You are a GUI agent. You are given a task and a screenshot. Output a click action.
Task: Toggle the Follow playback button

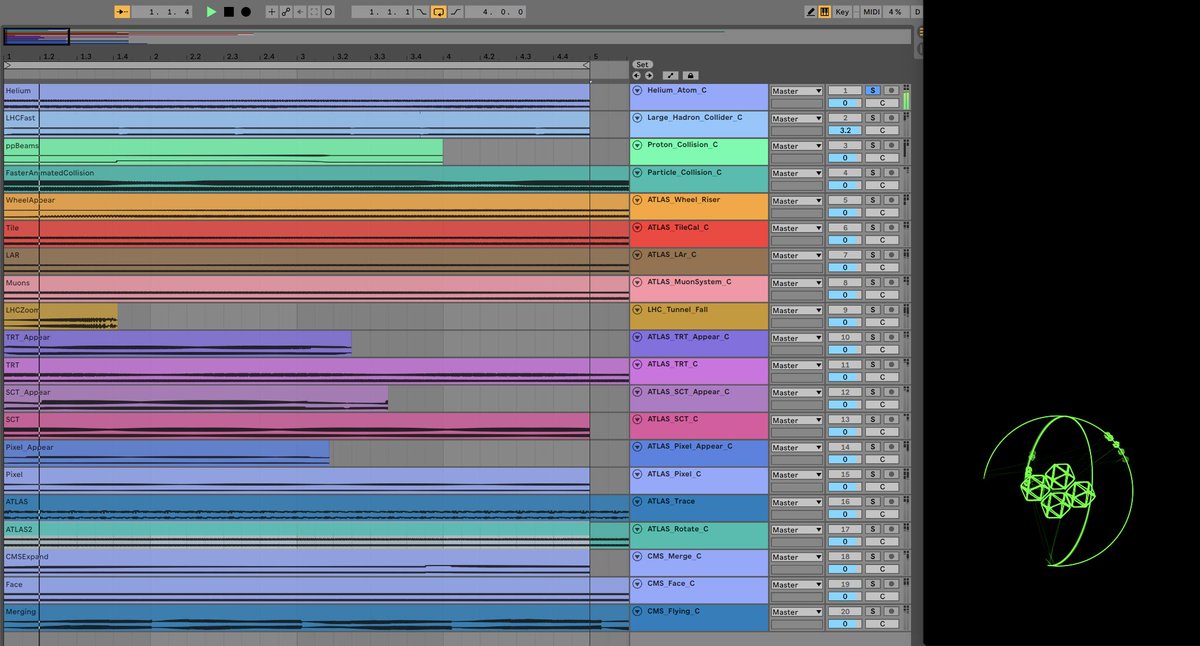pos(122,12)
